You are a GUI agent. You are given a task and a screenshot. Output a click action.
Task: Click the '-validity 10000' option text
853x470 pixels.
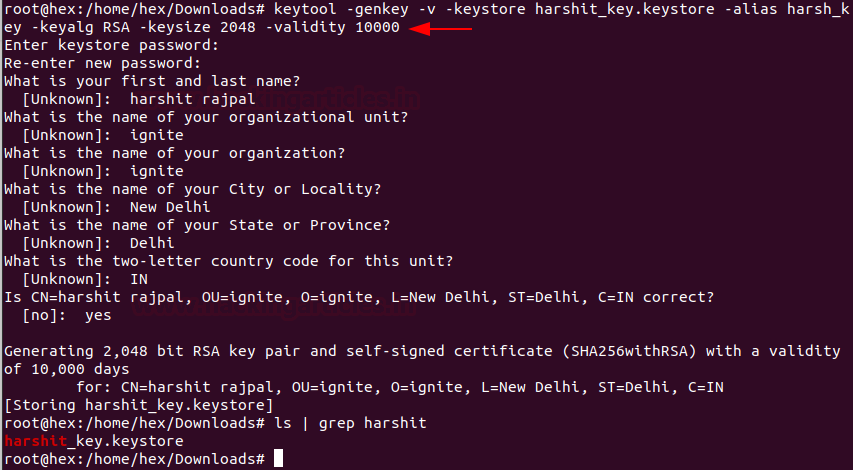pyautogui.click(x=332, y=27)
